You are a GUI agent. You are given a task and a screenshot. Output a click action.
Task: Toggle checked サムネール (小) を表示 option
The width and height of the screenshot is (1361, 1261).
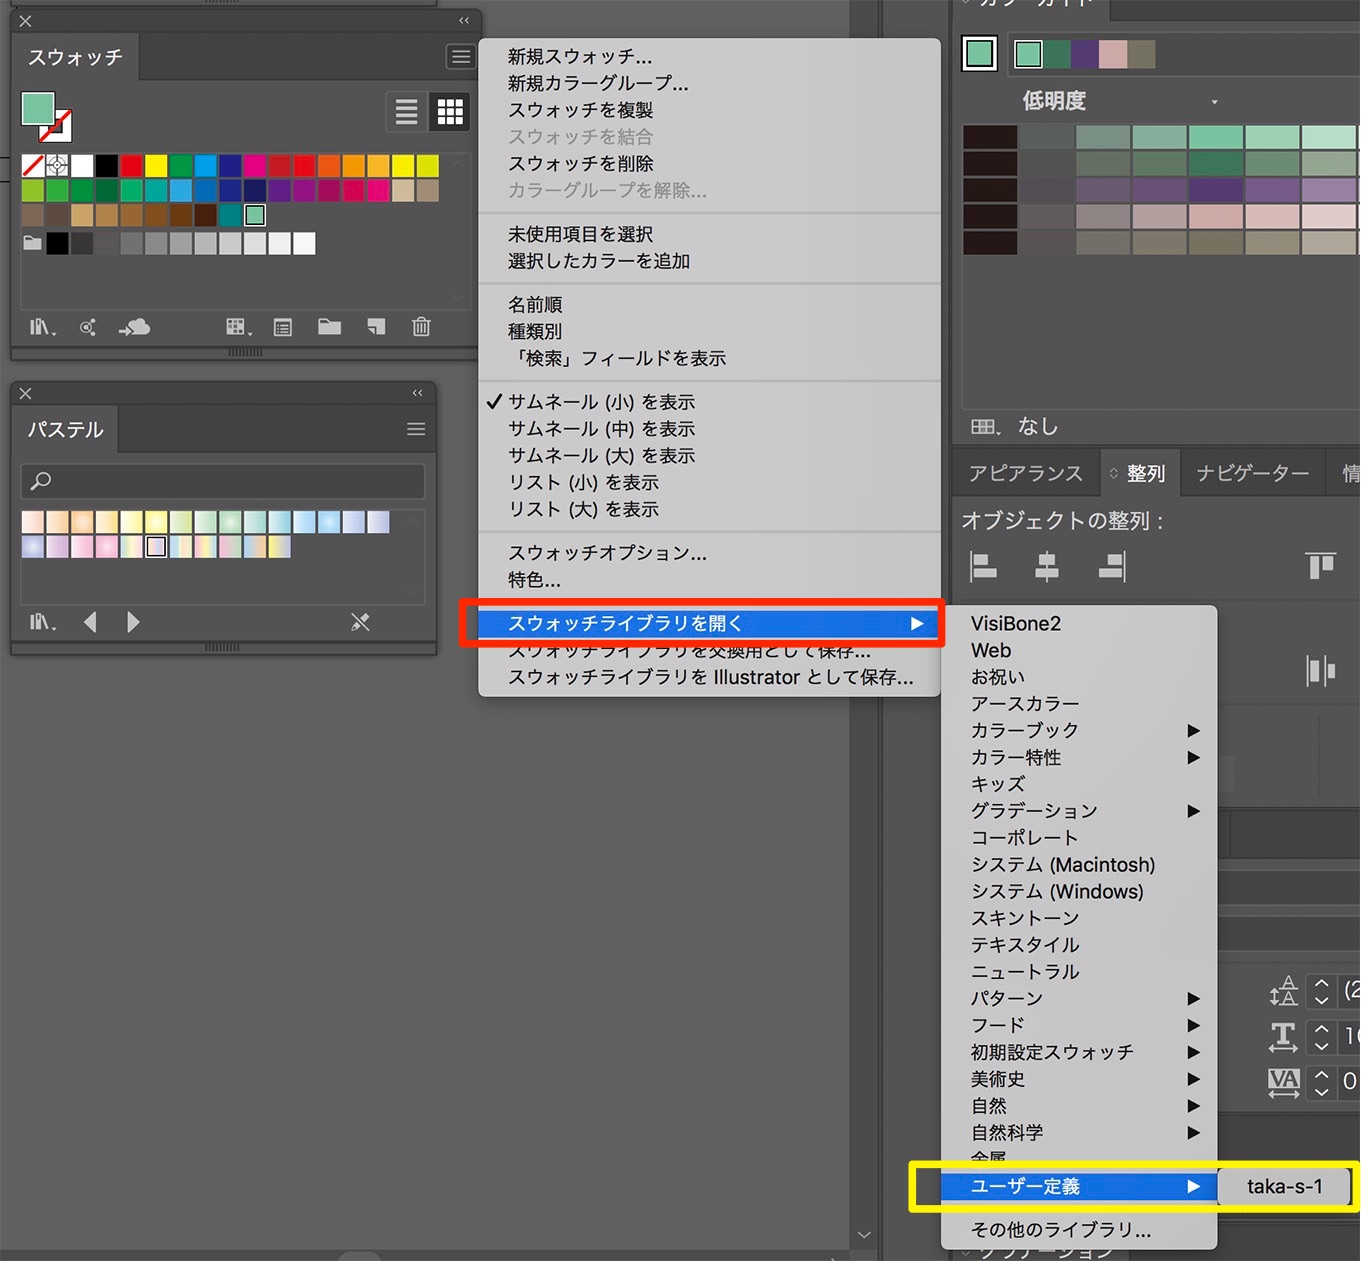710,402
